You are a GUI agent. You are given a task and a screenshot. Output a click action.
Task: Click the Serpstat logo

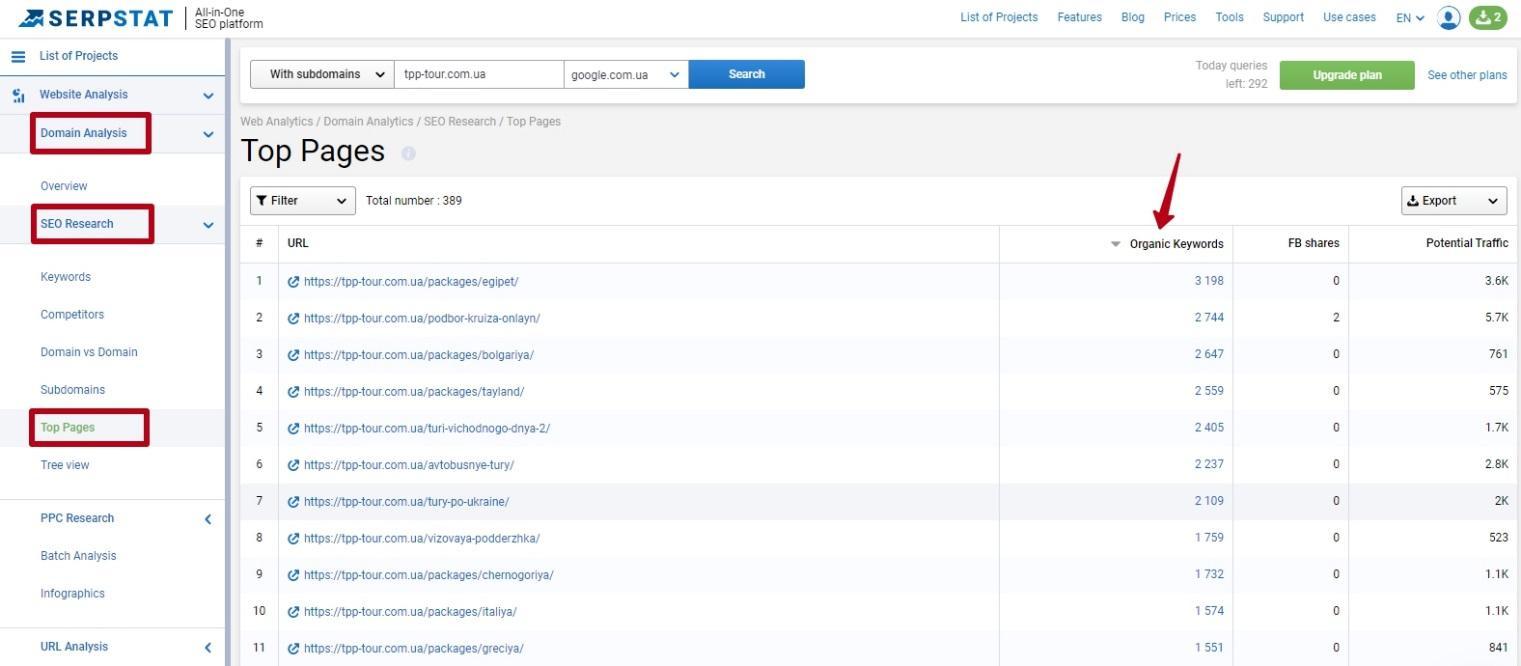pyautogui.click(x=96, y=18)
